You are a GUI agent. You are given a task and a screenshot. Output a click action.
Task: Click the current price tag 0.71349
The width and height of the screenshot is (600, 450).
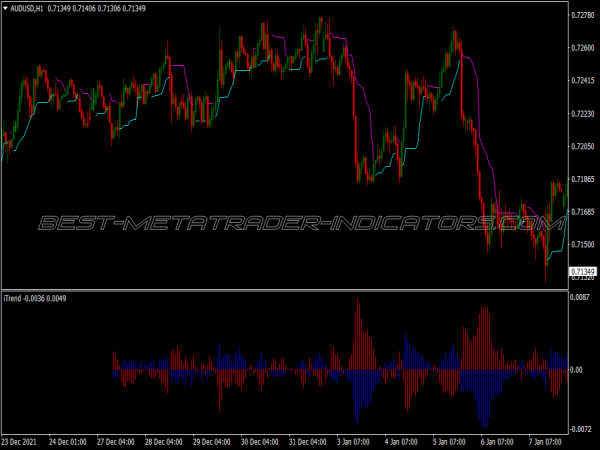click(583, 272)
